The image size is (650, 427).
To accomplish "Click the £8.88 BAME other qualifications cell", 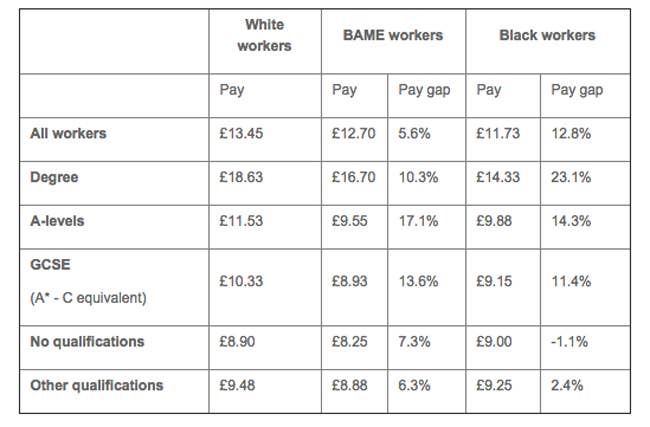I will (349, 386).
